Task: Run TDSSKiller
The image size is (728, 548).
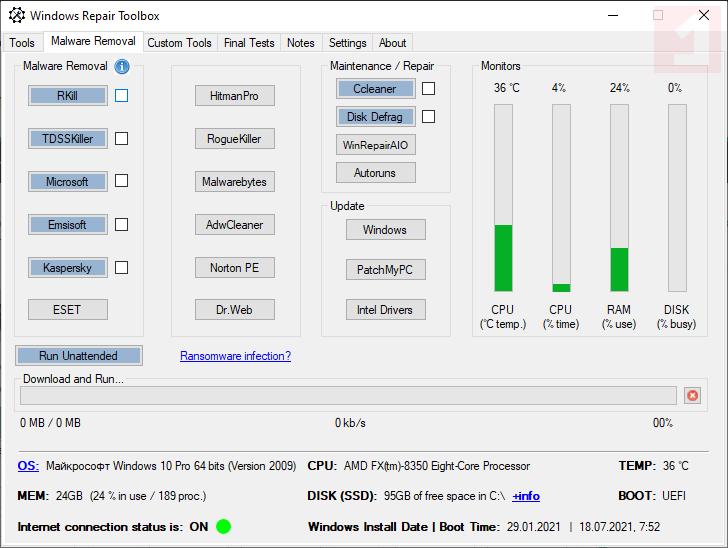Action: coord(68,138)
